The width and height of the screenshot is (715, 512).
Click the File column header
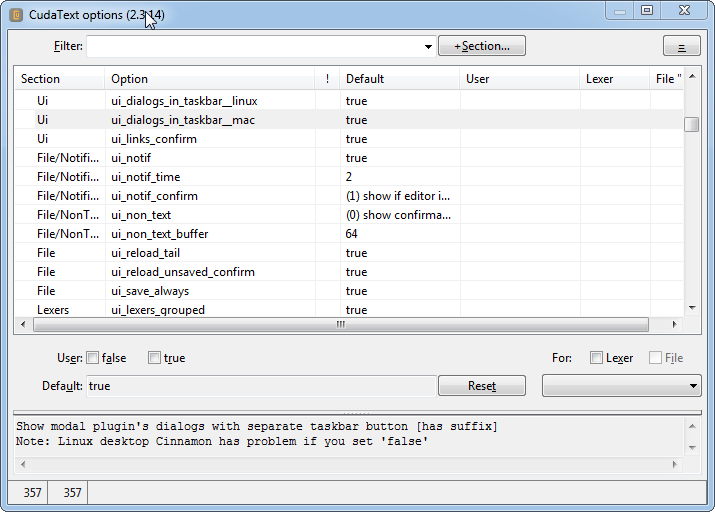click(x=666, y=79)
